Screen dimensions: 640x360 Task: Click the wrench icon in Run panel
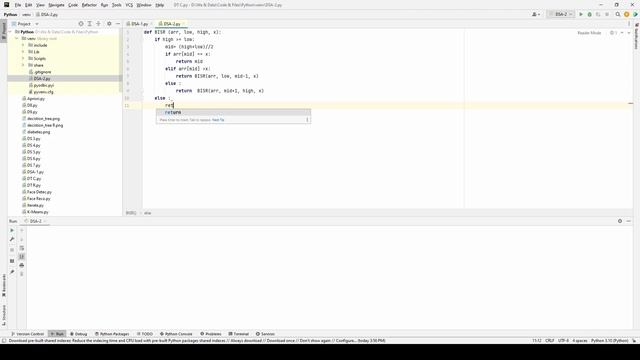tap(12, 239)
